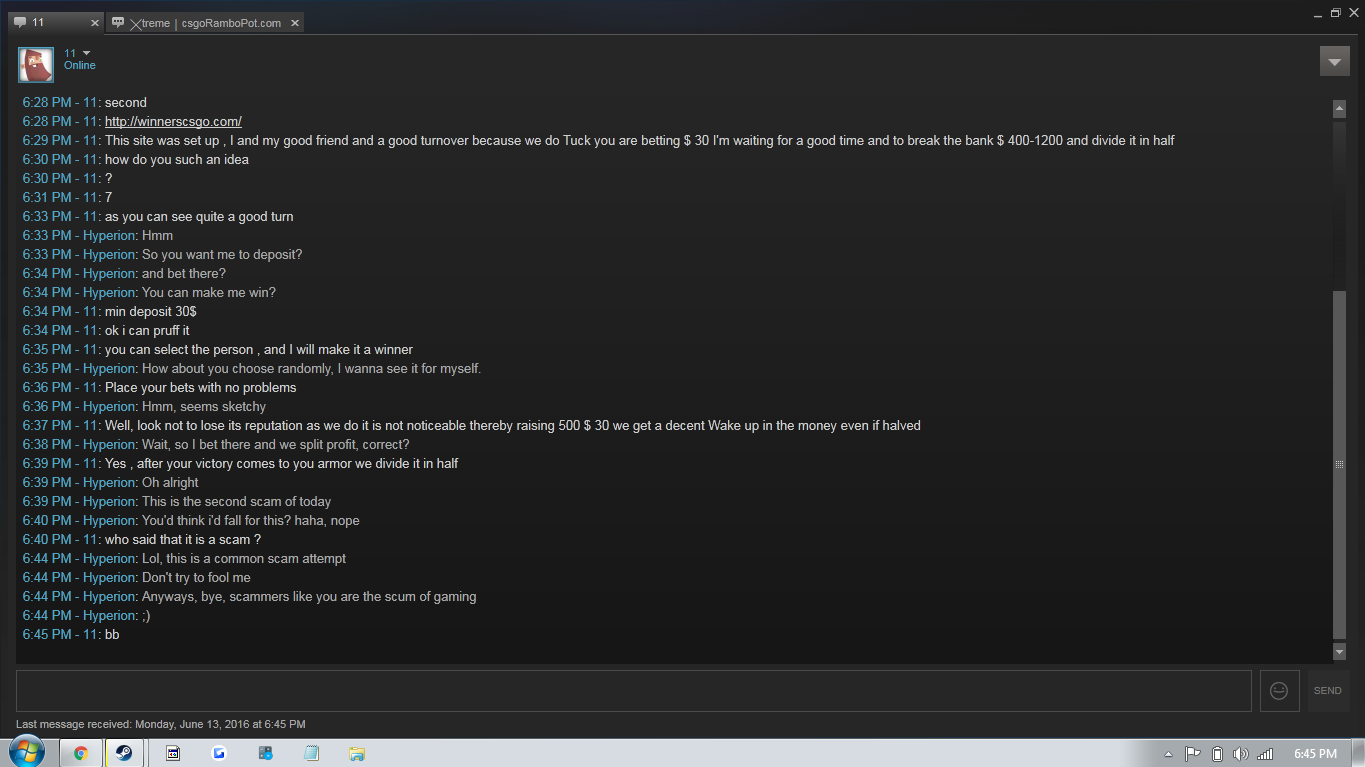Open the chat options dropdown at top right

(x=1335, y=61)
